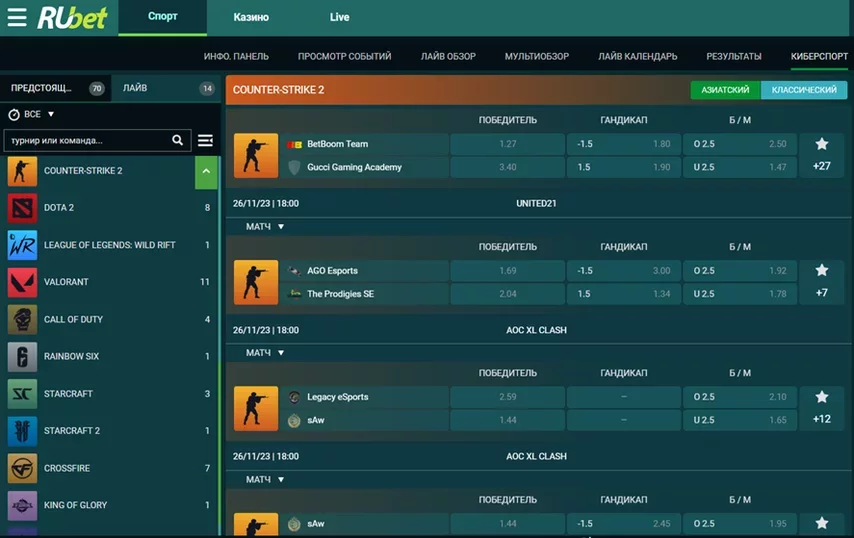Pick BetBoom over 2.5 at 2.50
This screenshot has height=538, width=854.
pyautogui.click(x=740, y=144)
